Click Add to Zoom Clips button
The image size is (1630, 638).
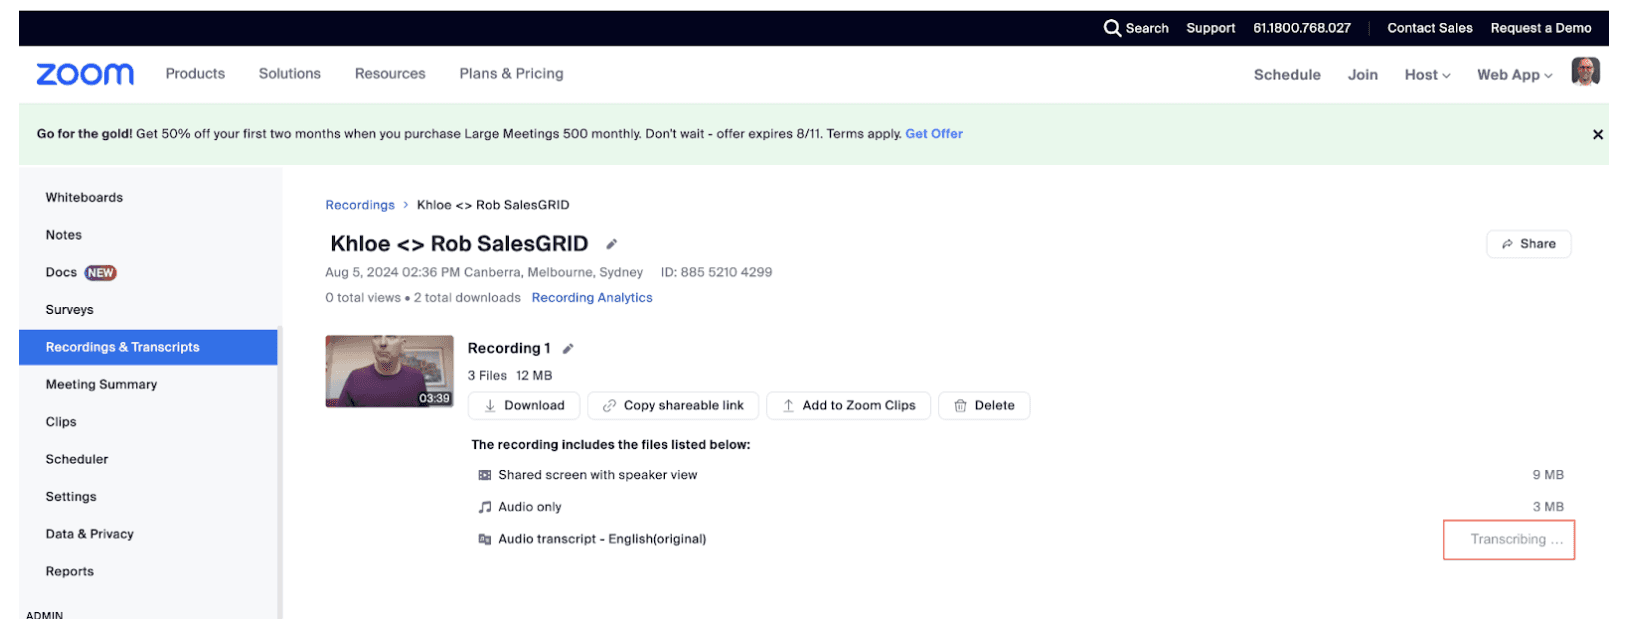(849, 406)
